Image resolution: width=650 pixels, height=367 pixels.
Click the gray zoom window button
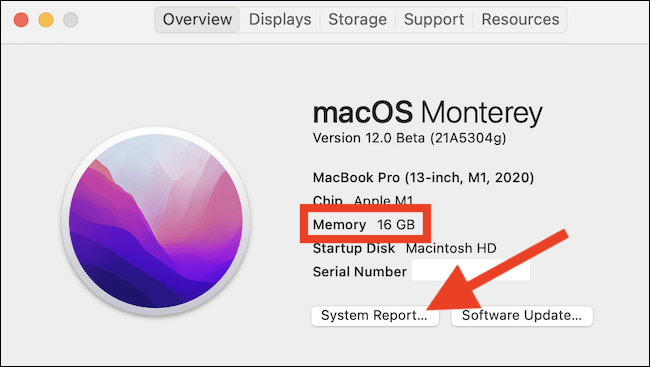[70, 19]
